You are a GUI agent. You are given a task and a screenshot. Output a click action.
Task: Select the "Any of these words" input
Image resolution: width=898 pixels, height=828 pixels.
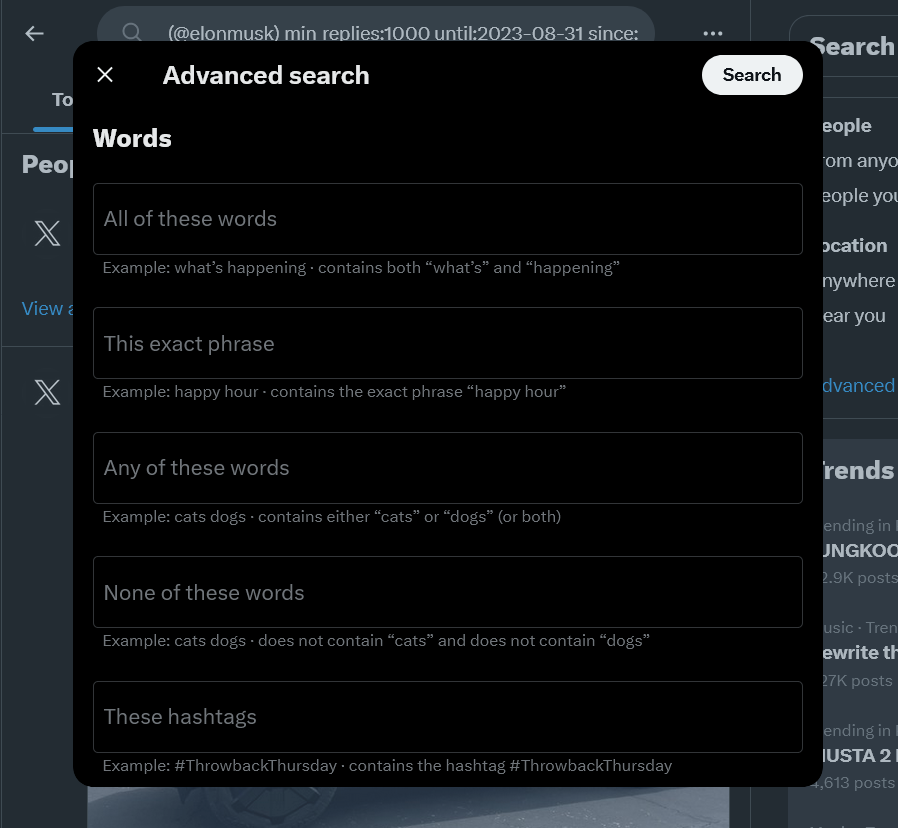pyautogui.click(x=447, y=468)
